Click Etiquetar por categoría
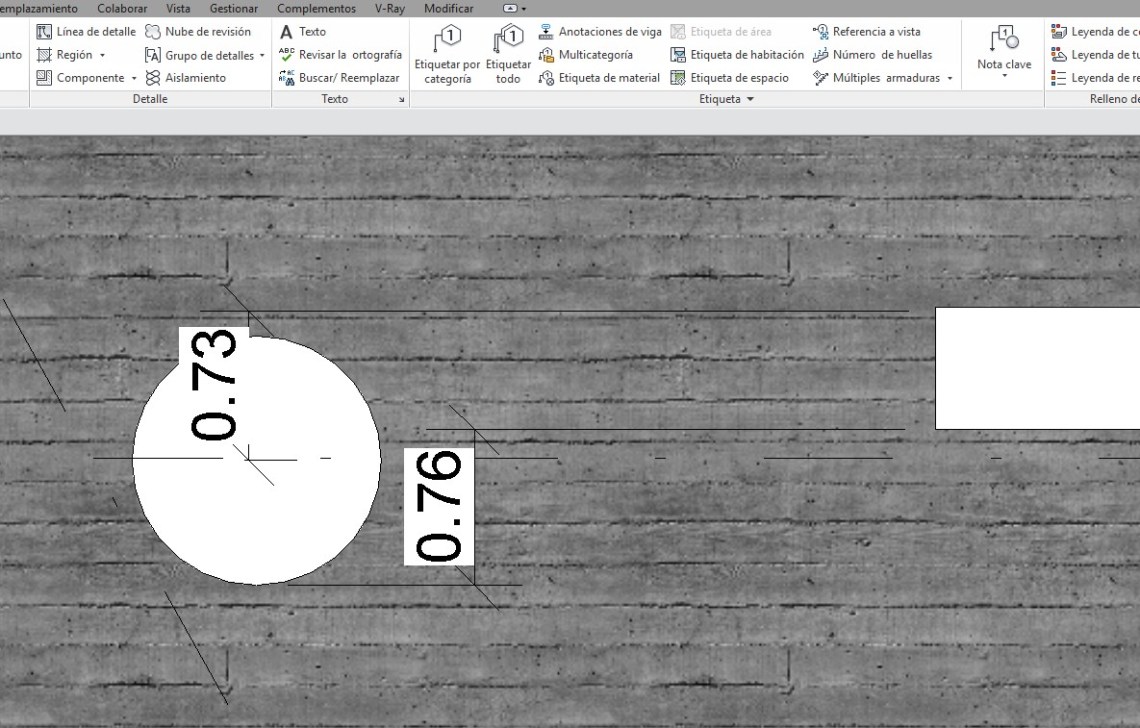This screenshot has height=728, width=1140. 447,56
